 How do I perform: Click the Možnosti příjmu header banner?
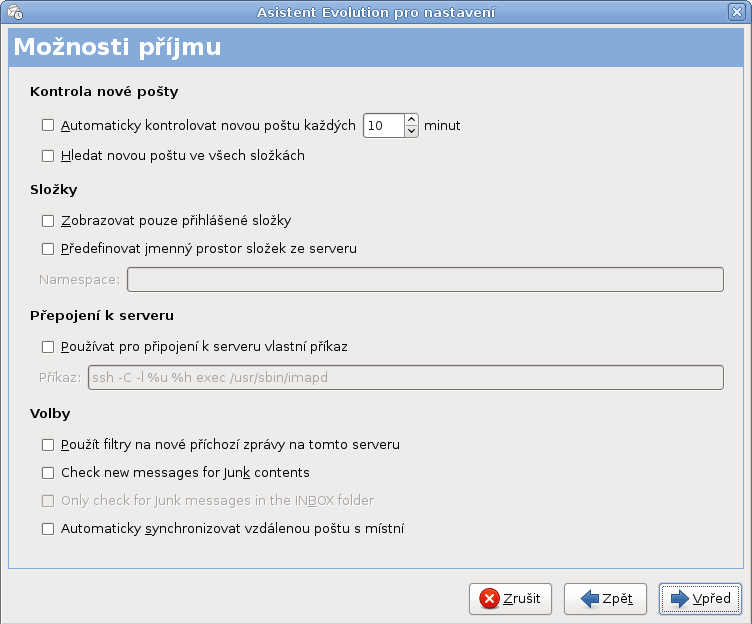(x=376, y=47)
